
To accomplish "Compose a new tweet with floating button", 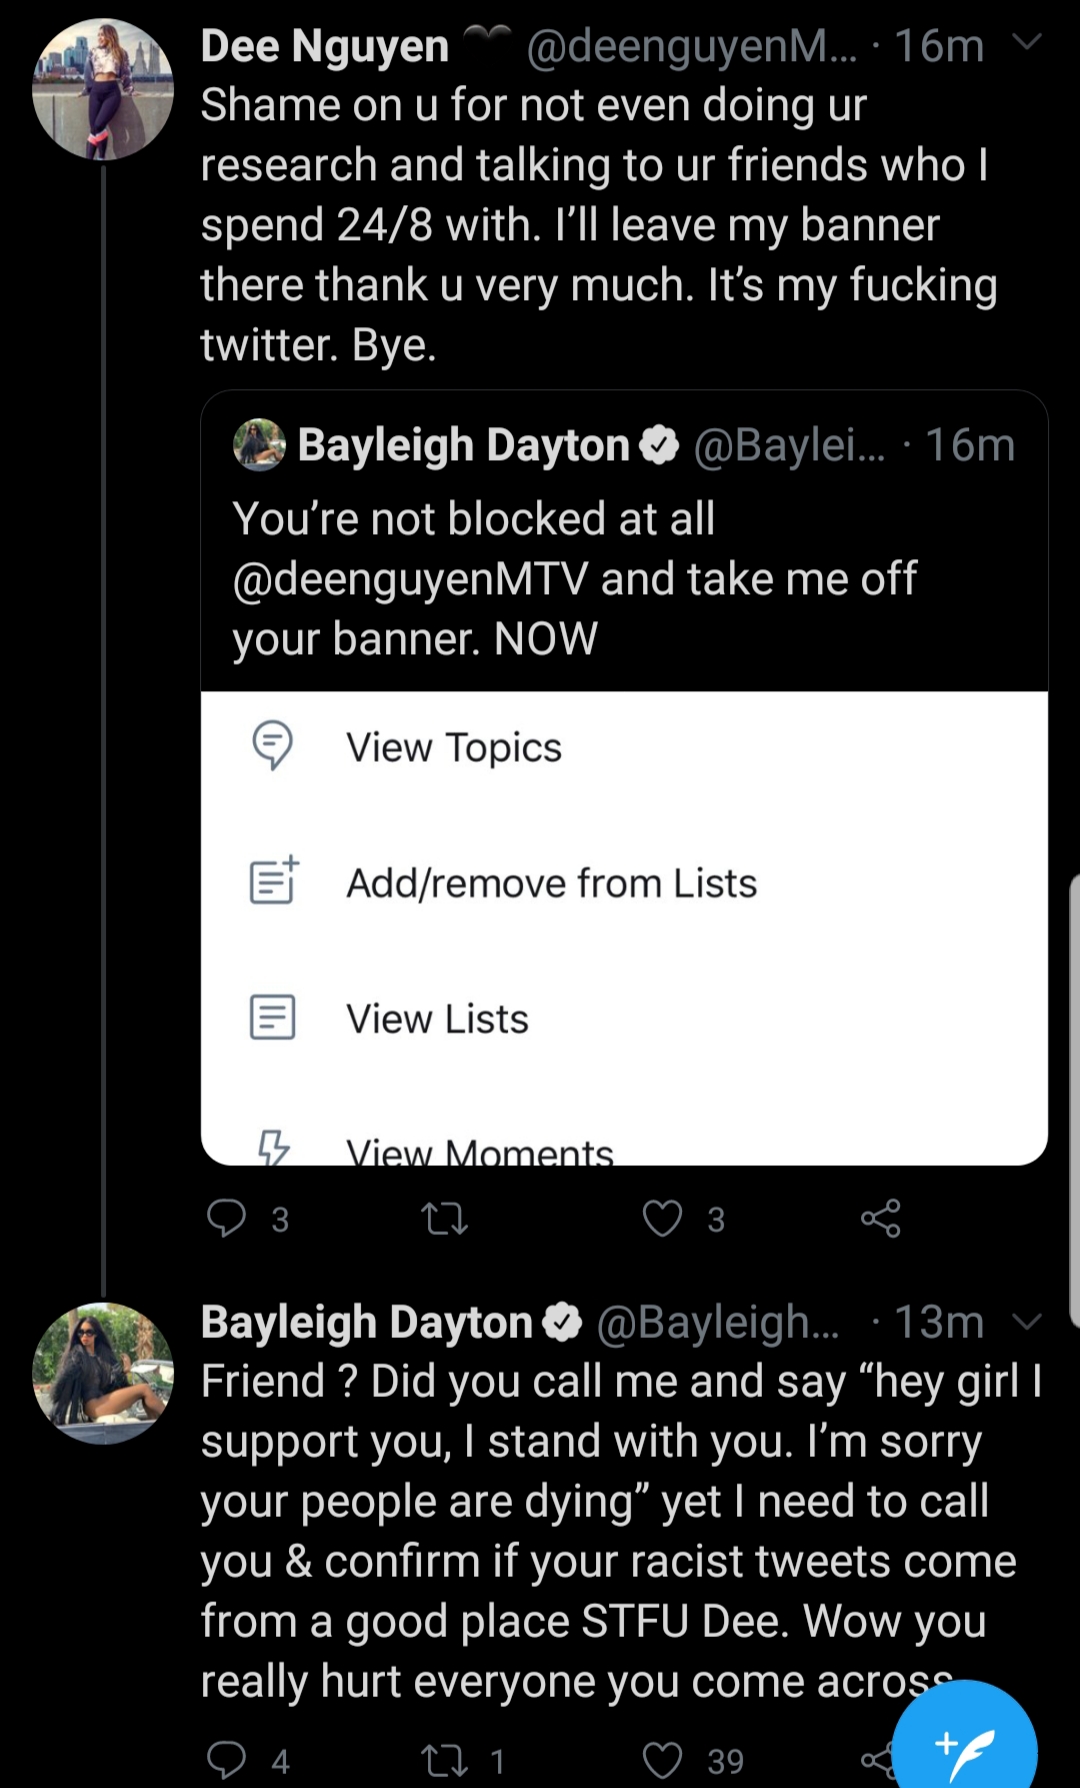I will 964,1740.
